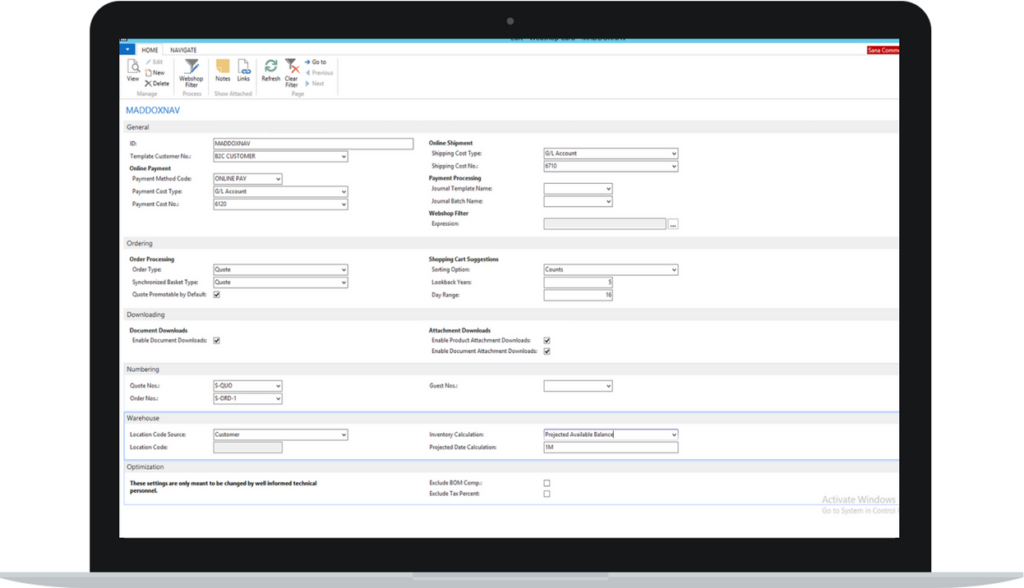1024x588 pixels.
Task: Select the HOME ribbon tab
Action: [x=150, y=50]
